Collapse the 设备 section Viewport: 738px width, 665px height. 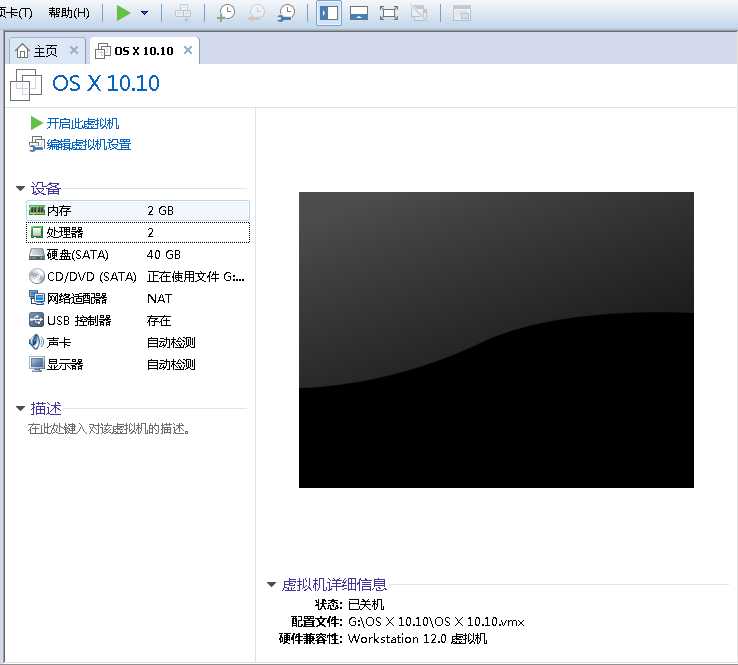point(20,188)
